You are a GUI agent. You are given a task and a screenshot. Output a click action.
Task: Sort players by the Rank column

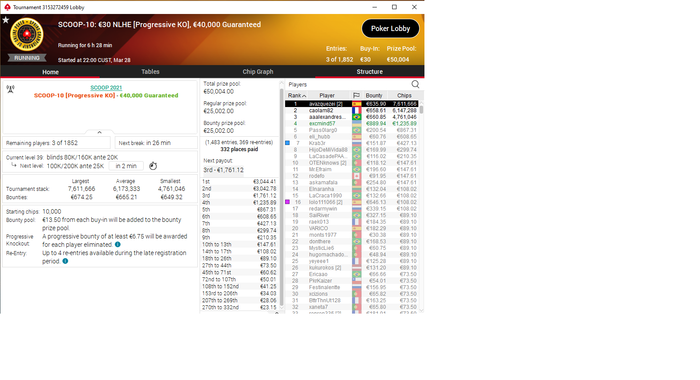[x=296, y=96]
